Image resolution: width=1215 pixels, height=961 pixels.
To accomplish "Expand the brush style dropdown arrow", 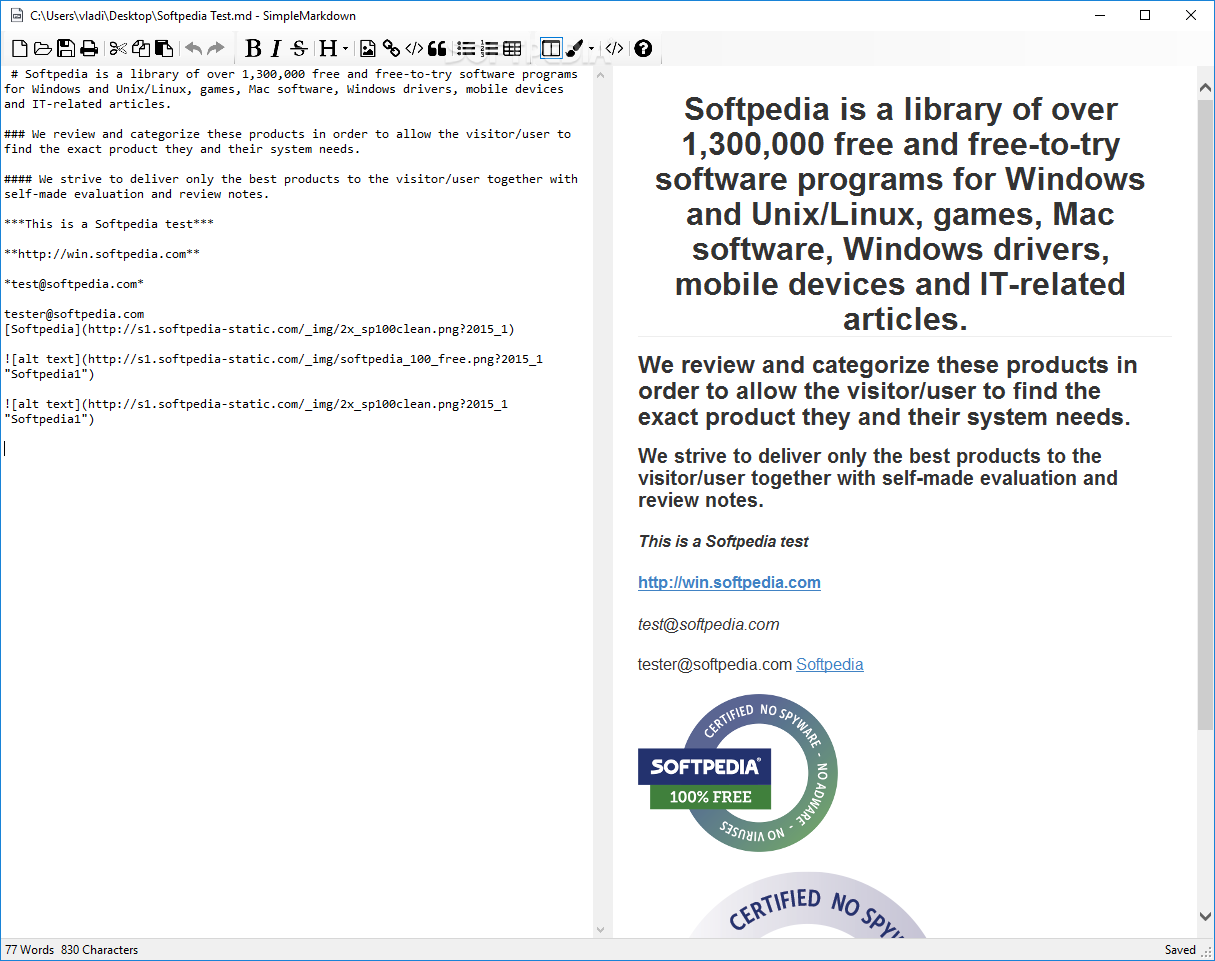I will 591,48.
